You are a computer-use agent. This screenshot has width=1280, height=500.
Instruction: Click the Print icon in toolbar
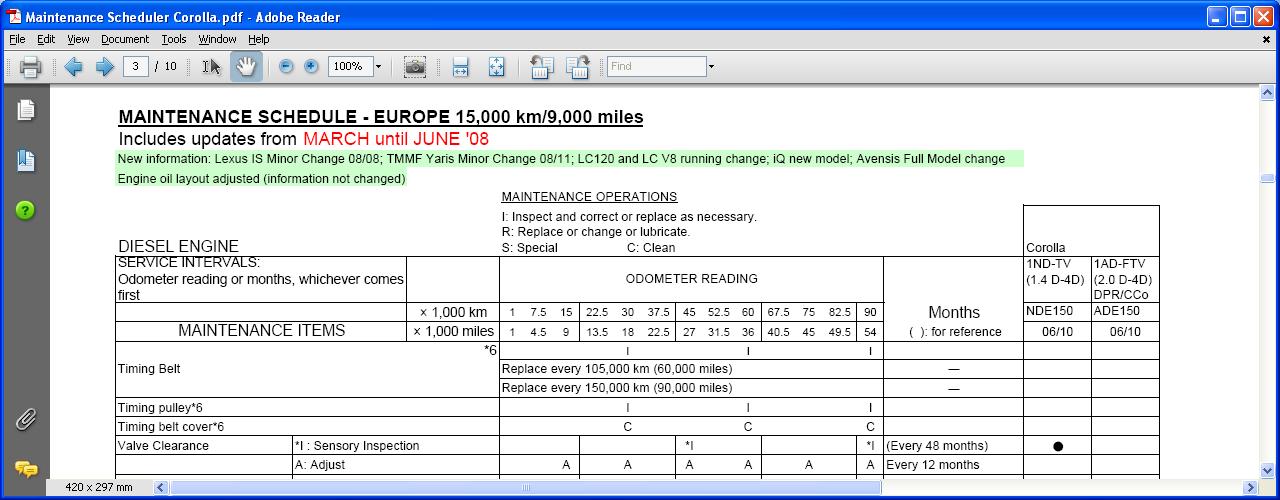(30, 67)
